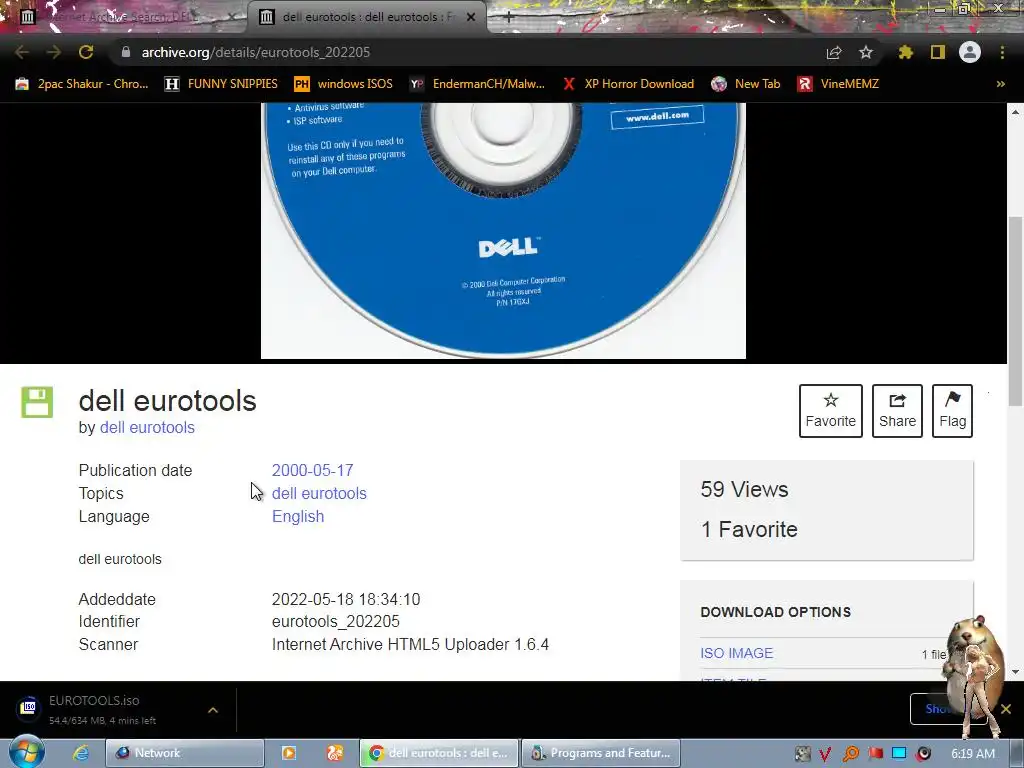Switch to Programs and Features window

coord(601,753)
